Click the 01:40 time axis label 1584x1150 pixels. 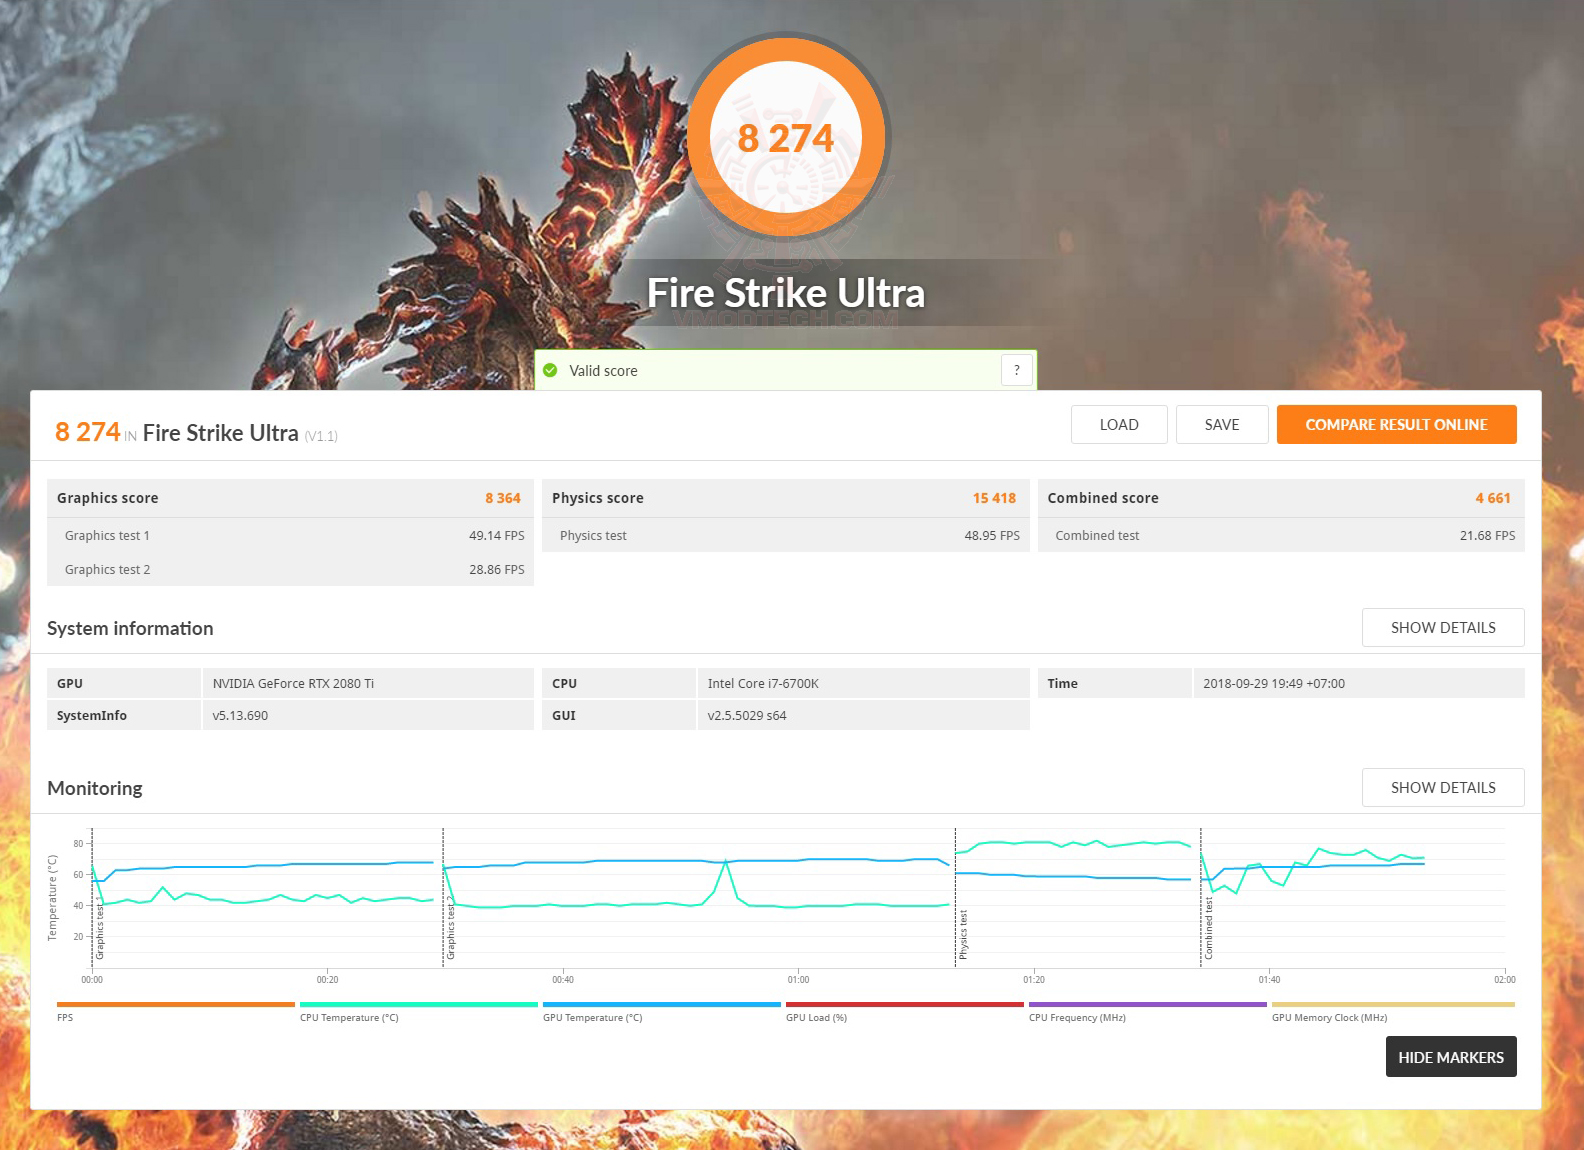(x=1269, y=979)
